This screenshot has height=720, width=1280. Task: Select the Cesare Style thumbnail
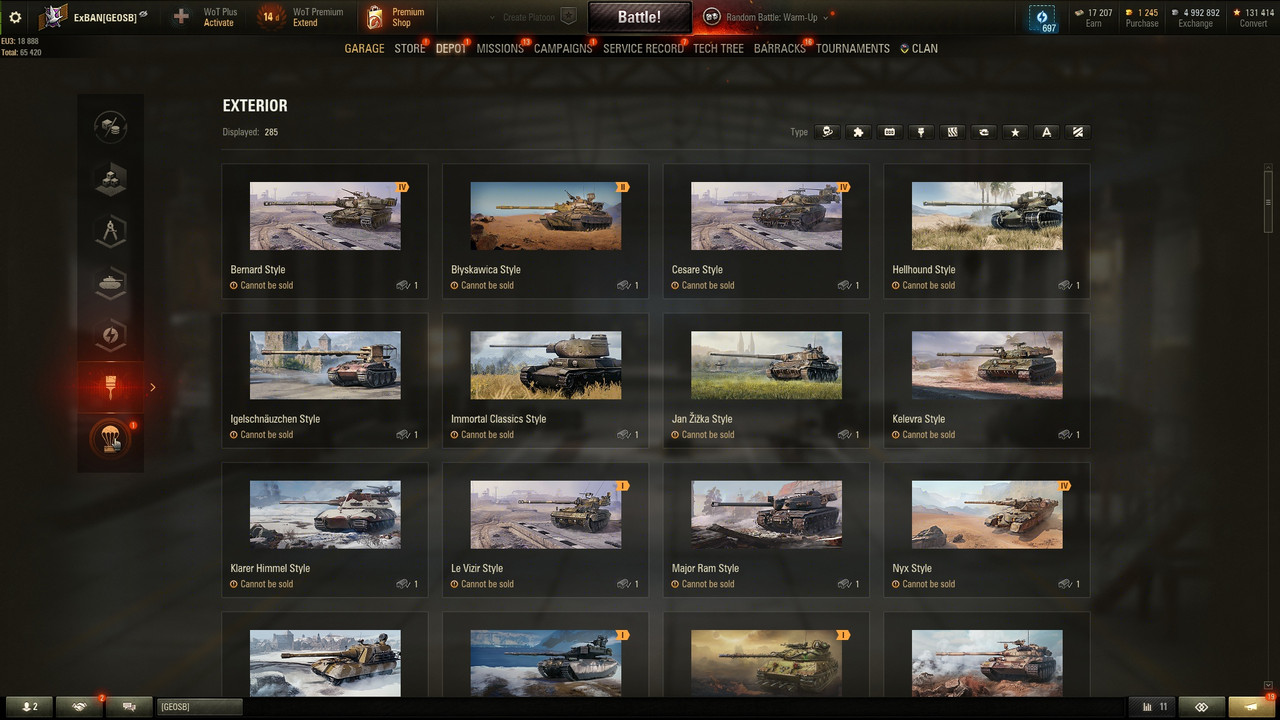(x=766, y=216)
